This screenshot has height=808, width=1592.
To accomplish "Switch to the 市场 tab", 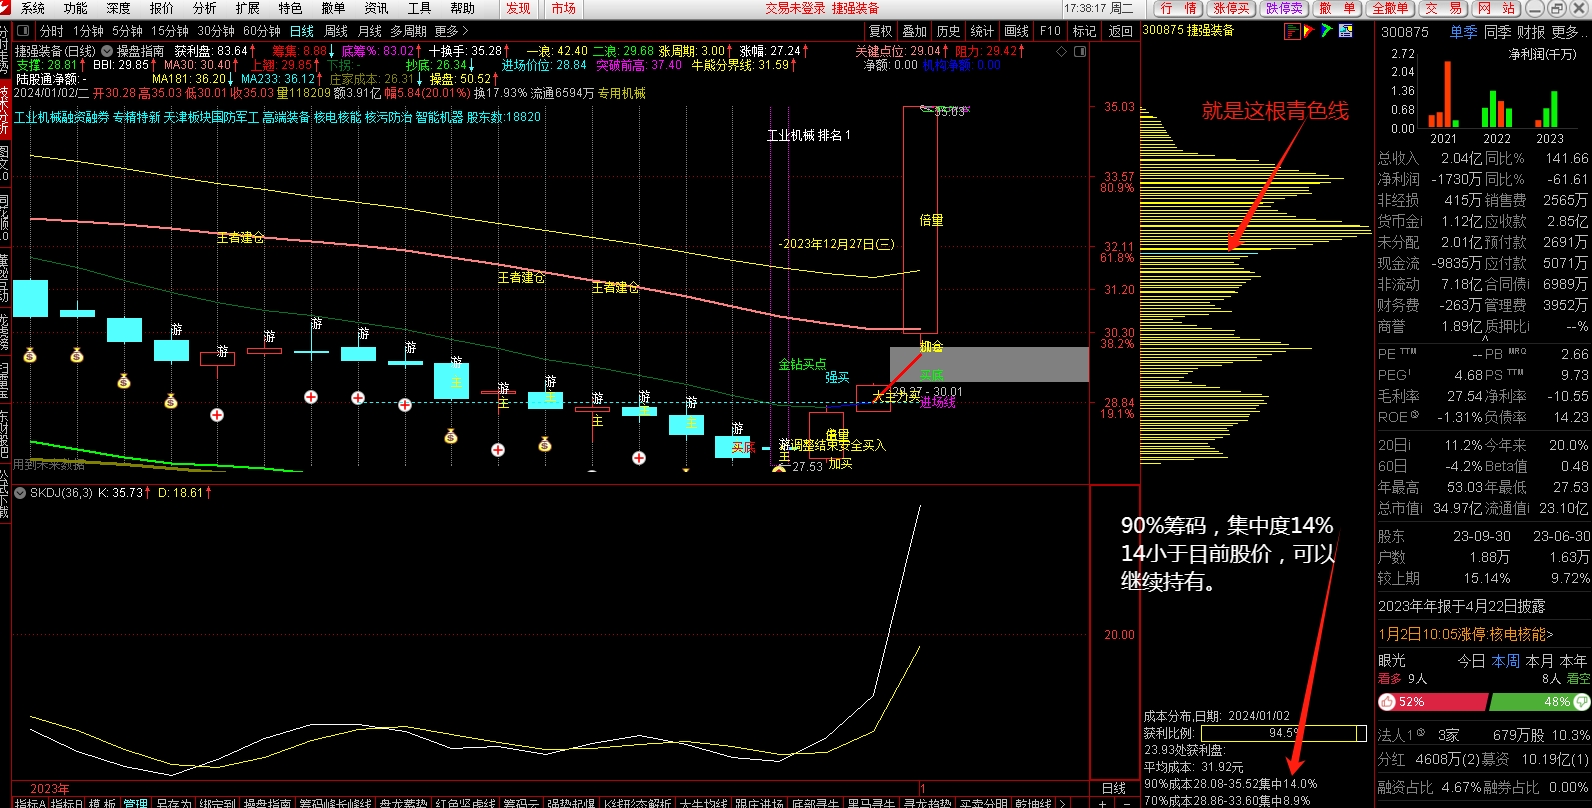I will click(x=564, y=8).
